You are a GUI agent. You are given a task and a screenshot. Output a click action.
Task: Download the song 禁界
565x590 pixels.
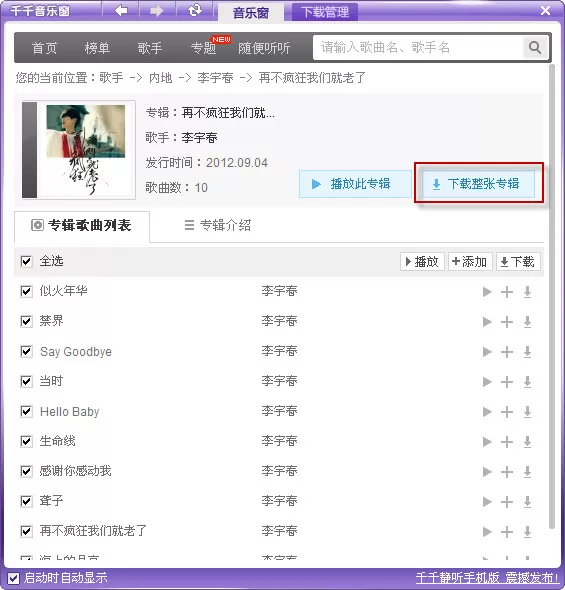[527, 322]
